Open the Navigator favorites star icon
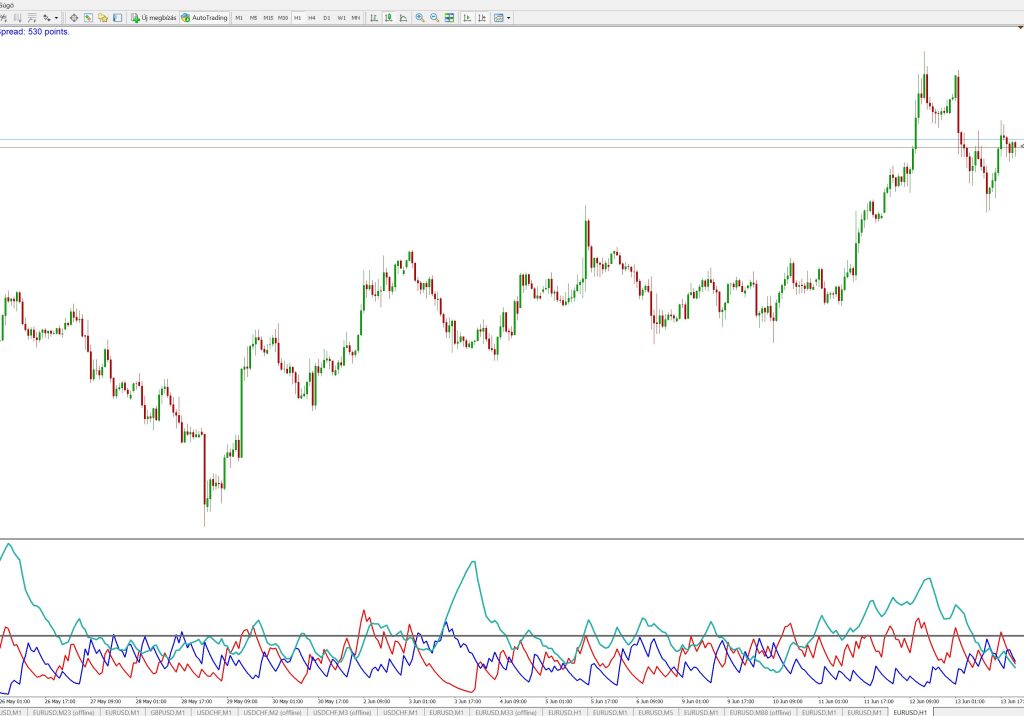 click(103, 18)
